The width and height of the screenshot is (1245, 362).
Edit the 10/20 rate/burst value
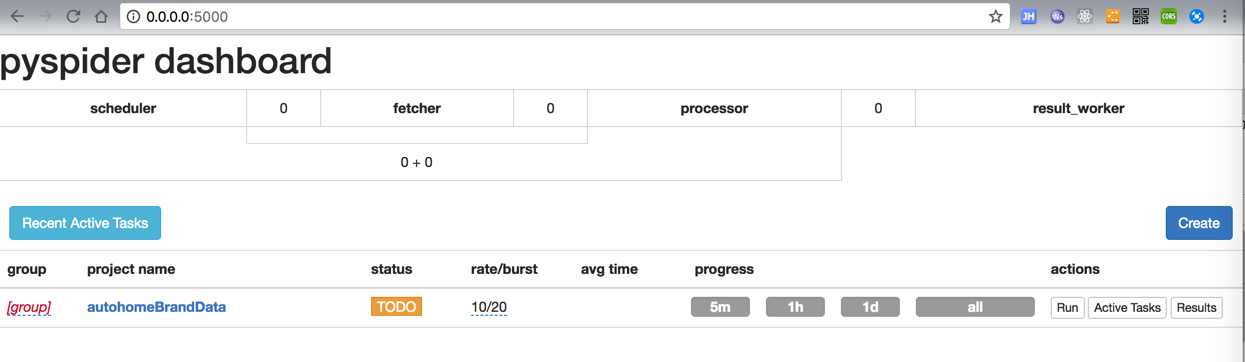489,307
